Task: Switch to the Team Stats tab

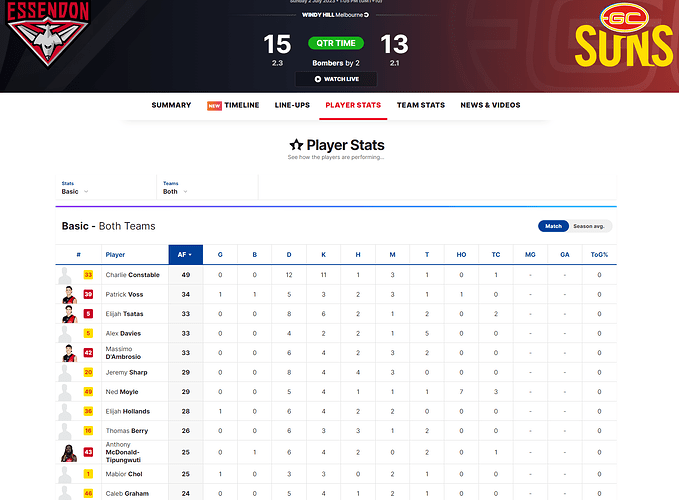Action: point(421,105)
